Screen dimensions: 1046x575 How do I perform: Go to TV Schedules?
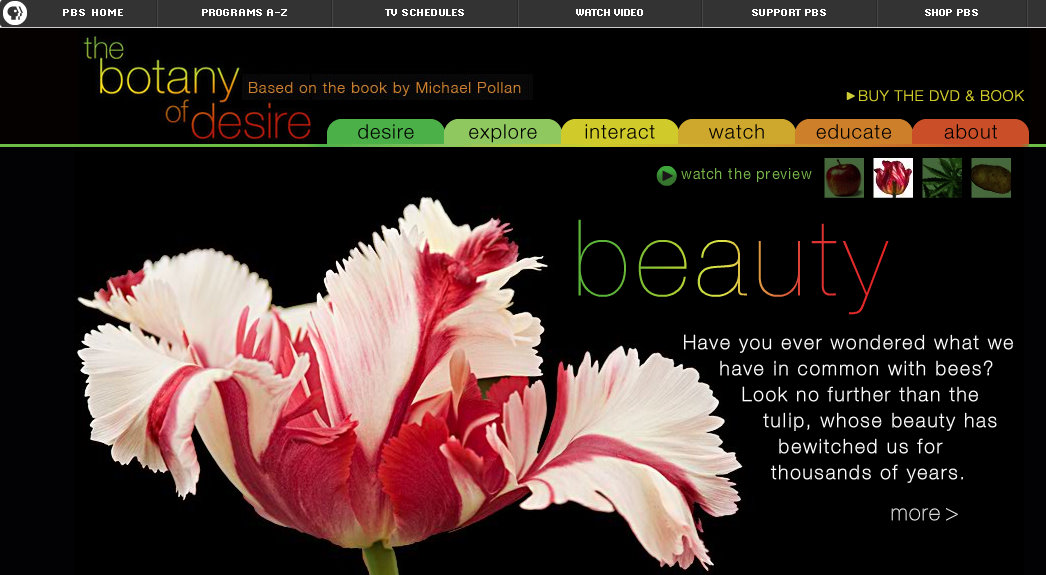[424, 13]
